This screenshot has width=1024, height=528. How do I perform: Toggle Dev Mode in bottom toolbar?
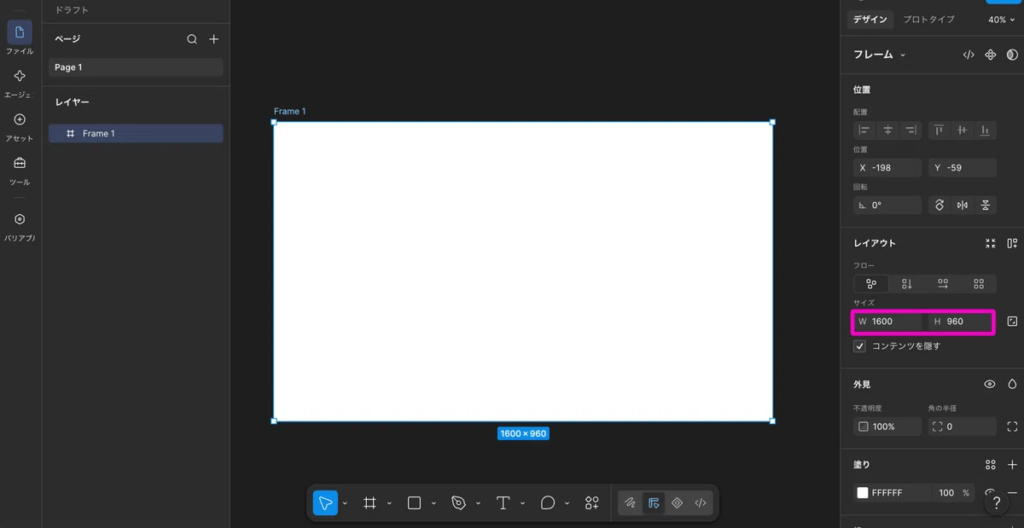coord(700,503)
